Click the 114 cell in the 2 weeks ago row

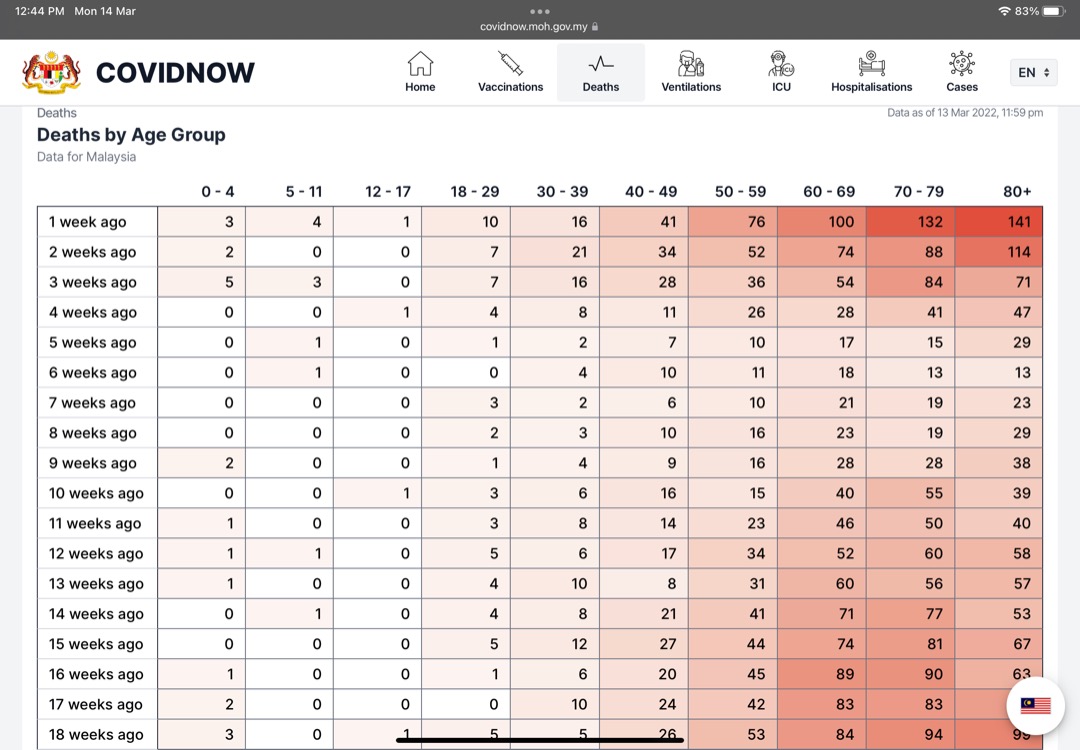999,252
